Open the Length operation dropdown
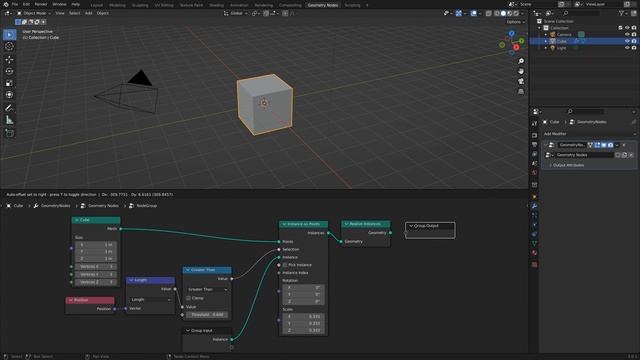 150,300
